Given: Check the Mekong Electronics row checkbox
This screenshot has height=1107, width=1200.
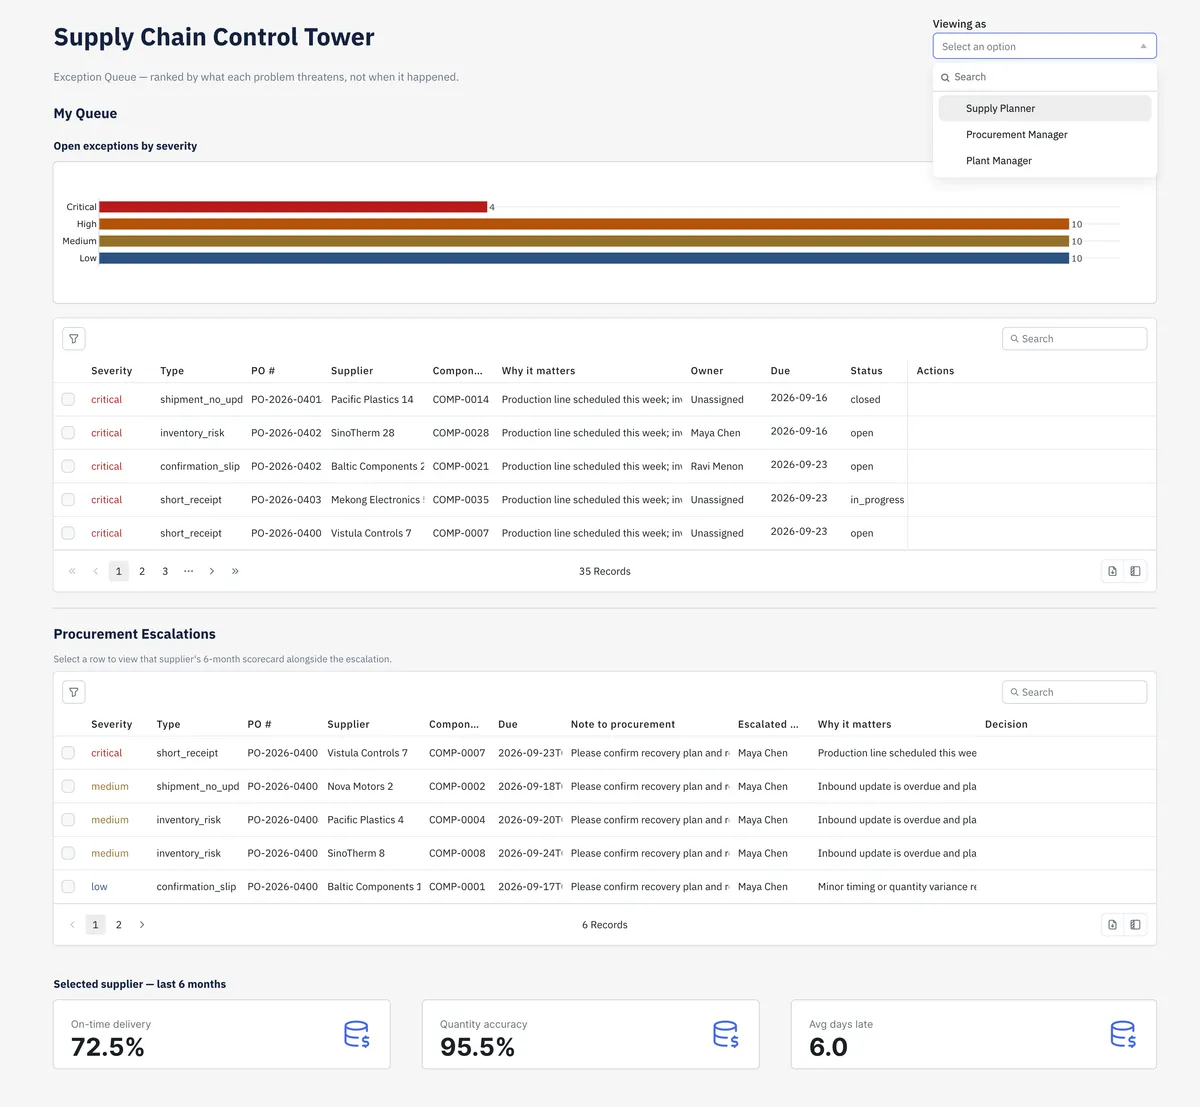Looking at the screenshot, I should (x=68, y=500).
